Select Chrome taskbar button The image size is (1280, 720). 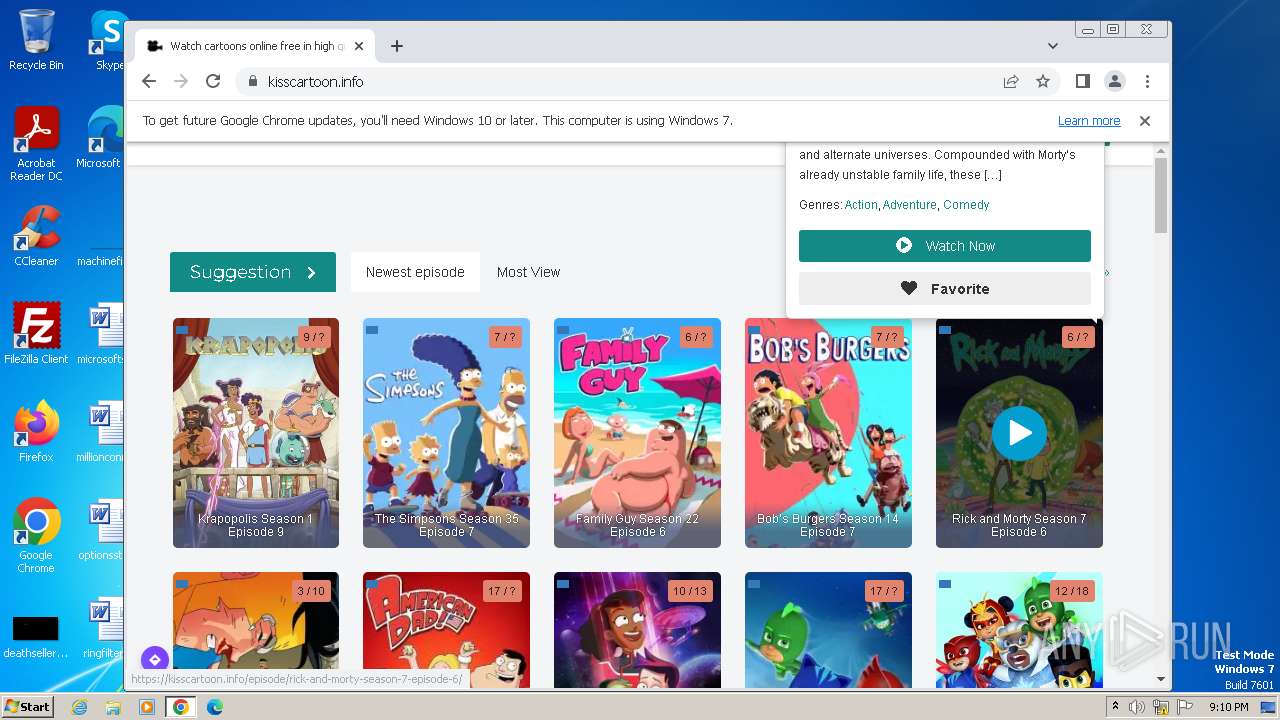(x=181, y=707)
